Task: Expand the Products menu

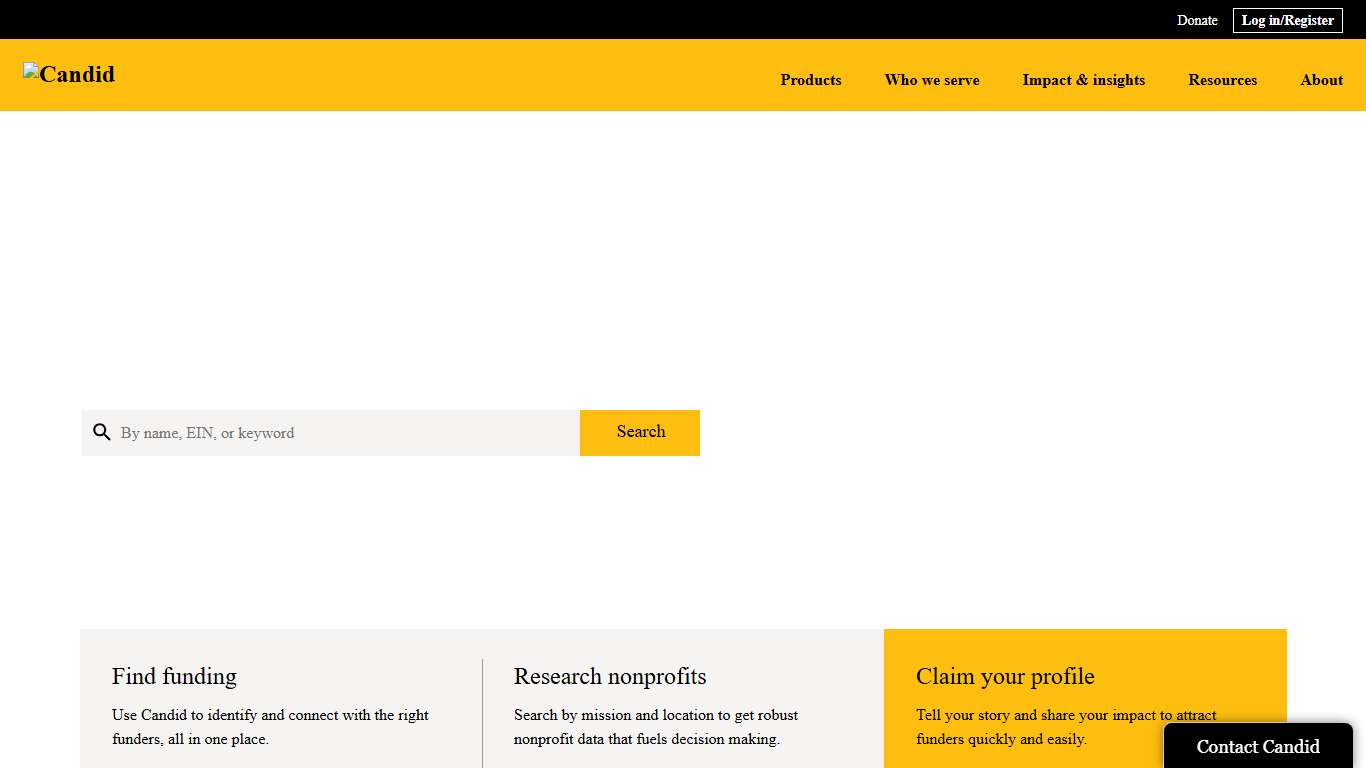Action: click(x=810, y=80)
